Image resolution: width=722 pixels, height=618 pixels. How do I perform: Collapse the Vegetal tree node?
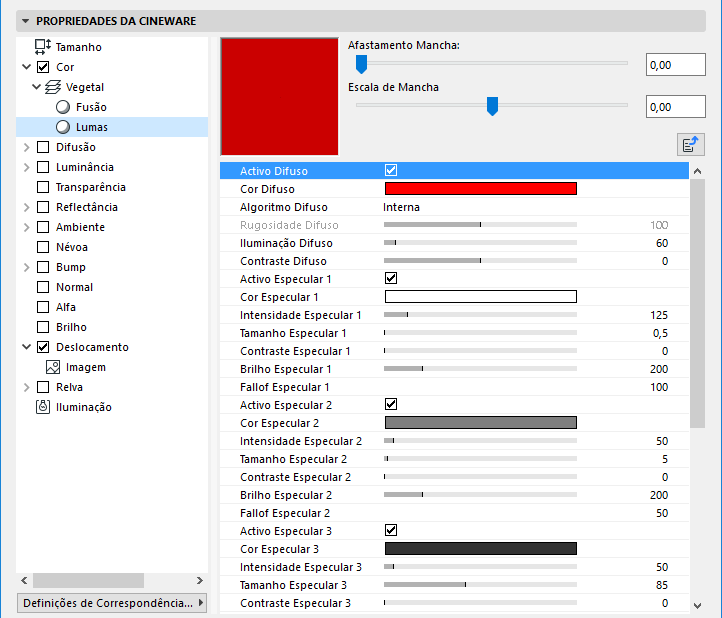(x=36, y=87)
